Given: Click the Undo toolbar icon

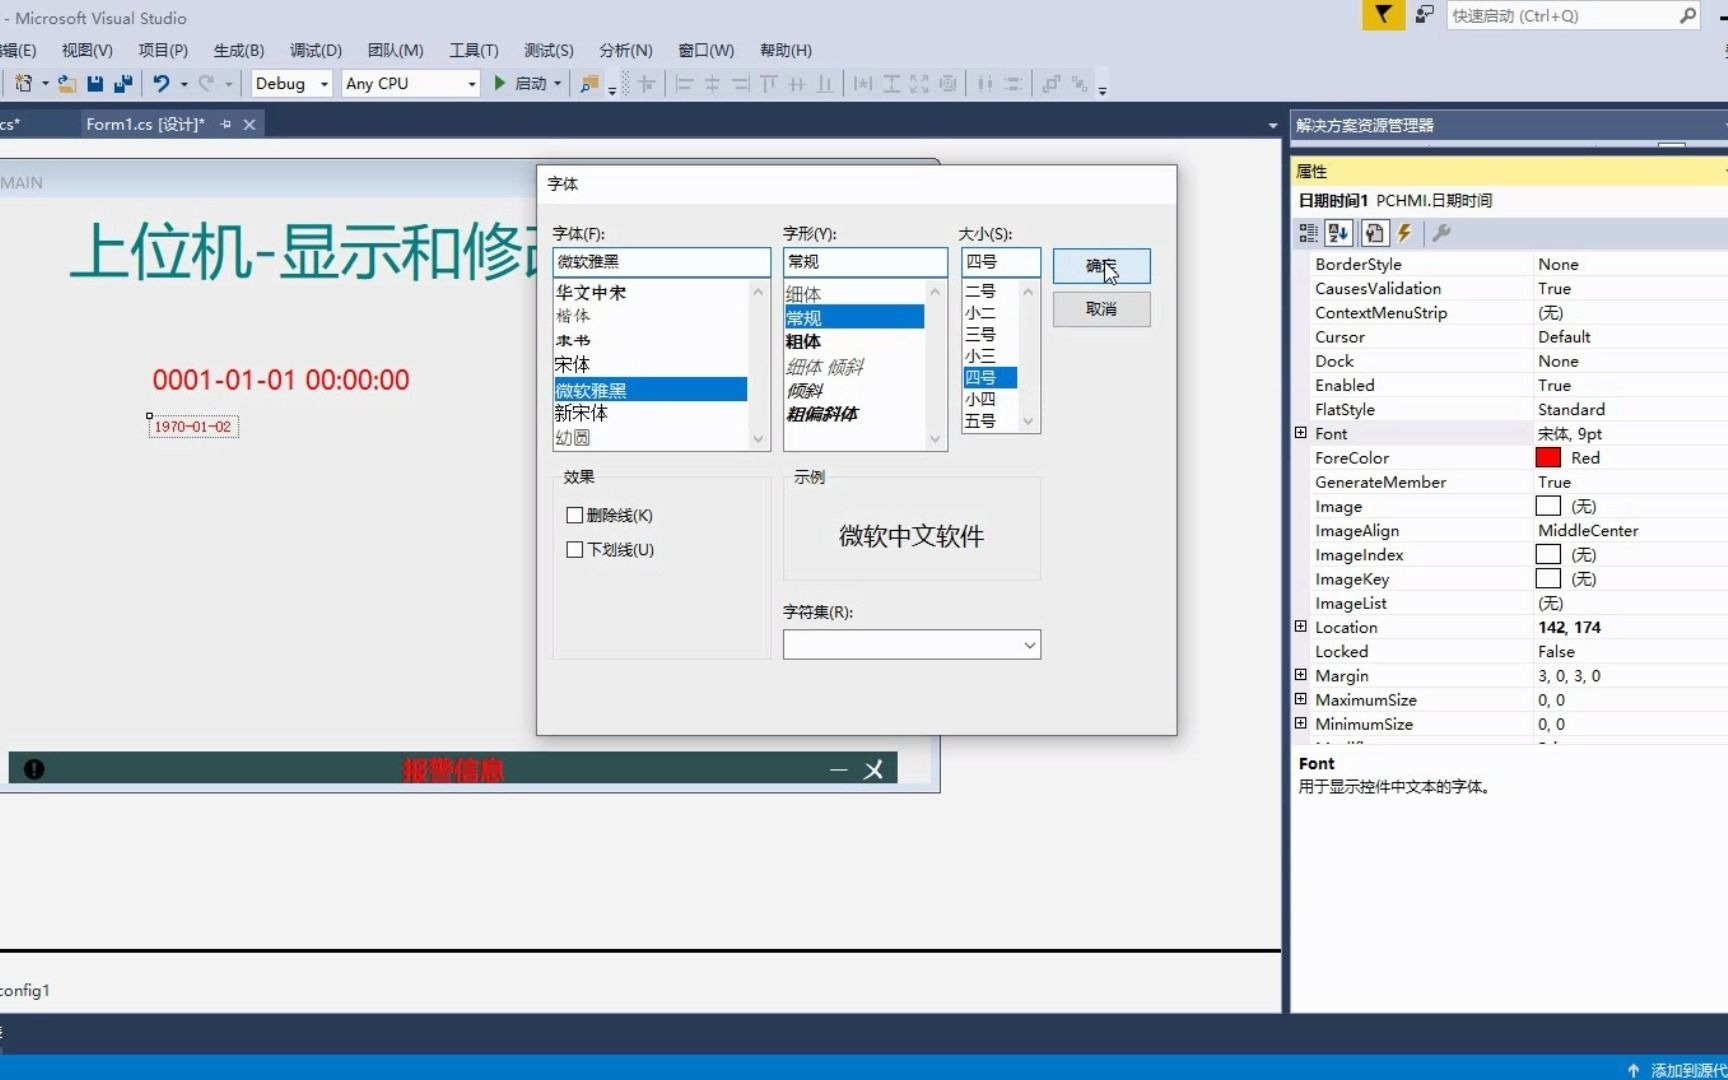Looking at the screenshot, I should (x=160, y=84).
